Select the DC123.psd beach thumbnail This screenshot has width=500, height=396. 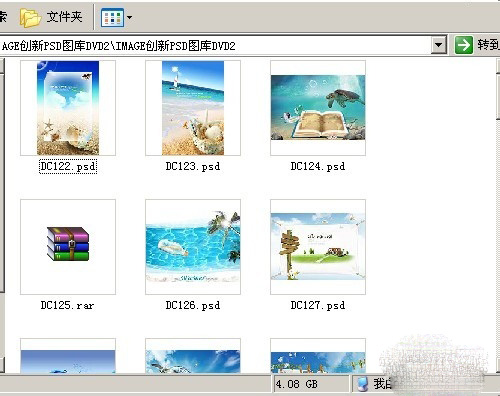point(193,108)
